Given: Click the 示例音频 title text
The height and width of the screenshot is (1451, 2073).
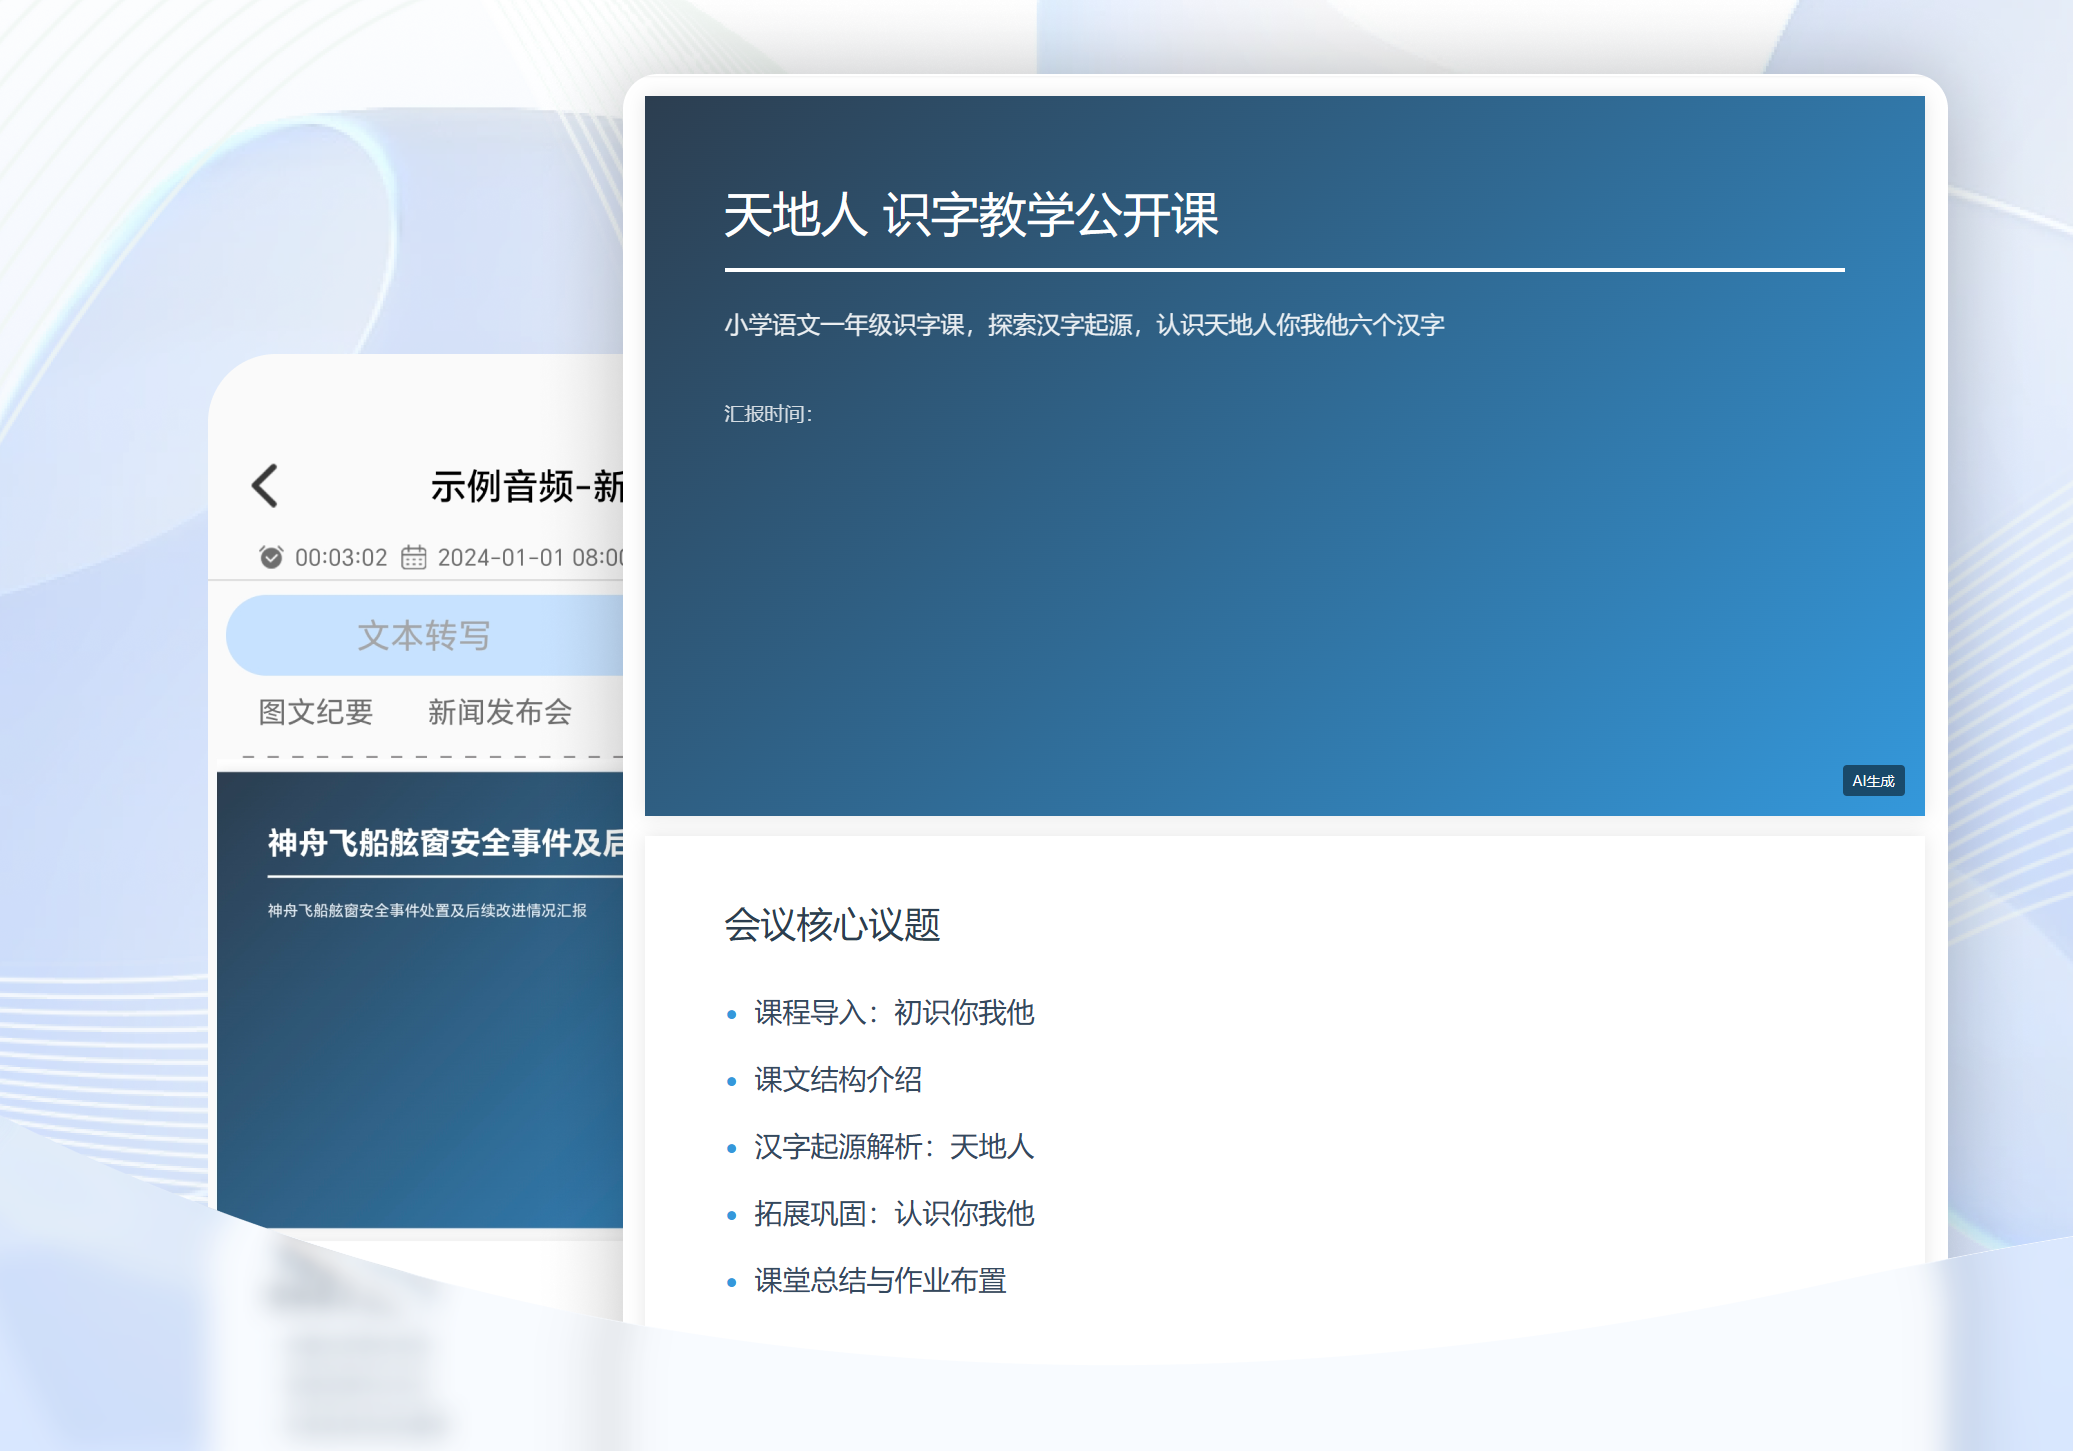Looking at the screenshot, I should tap(527, 487).
